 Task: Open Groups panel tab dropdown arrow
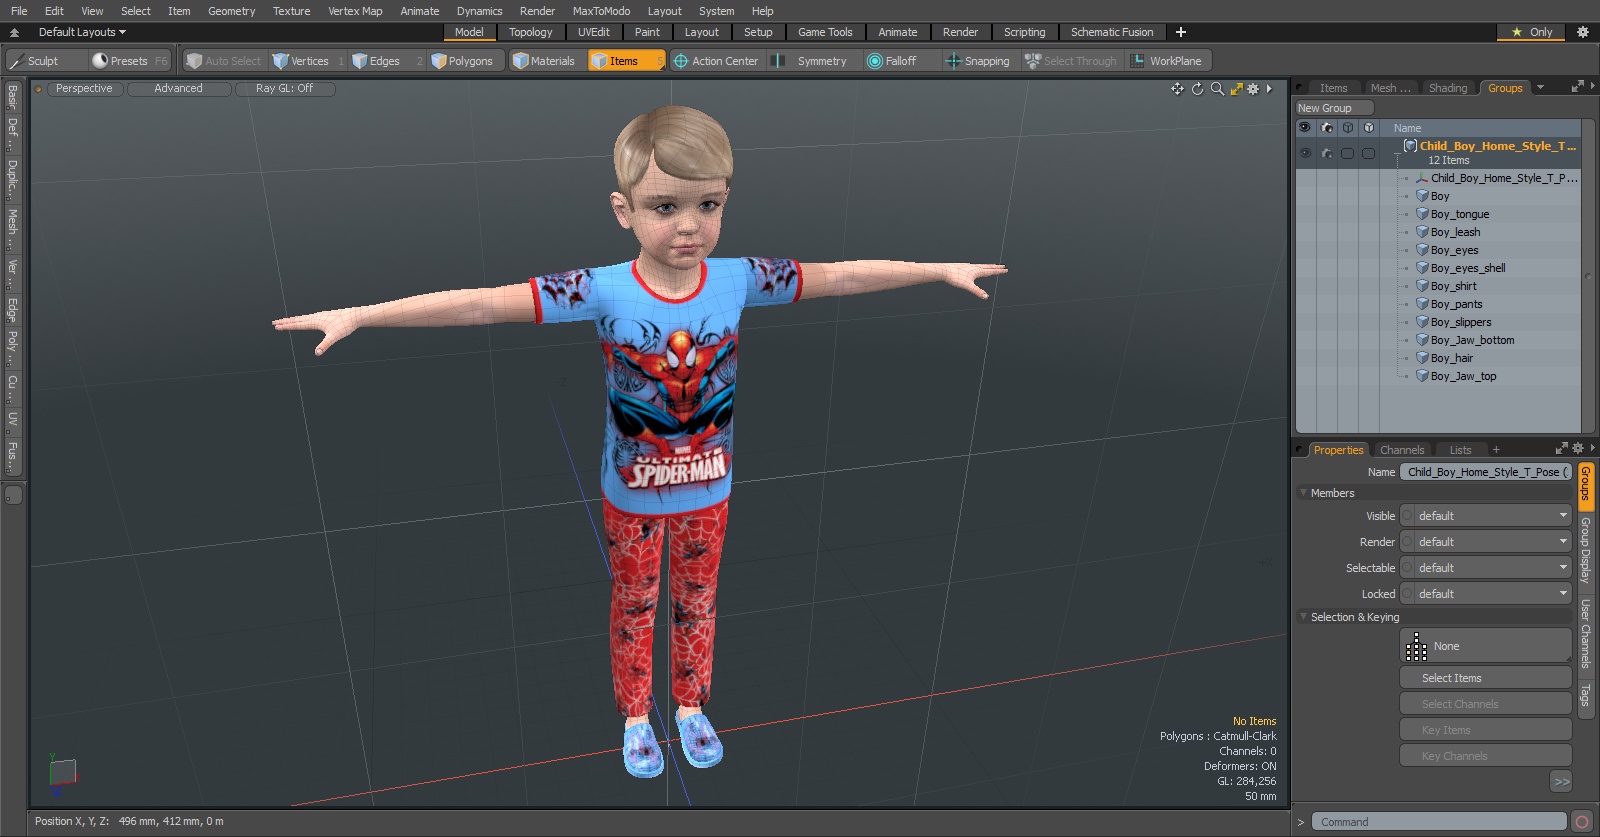pyautogui.click(x=1540, y=88)
